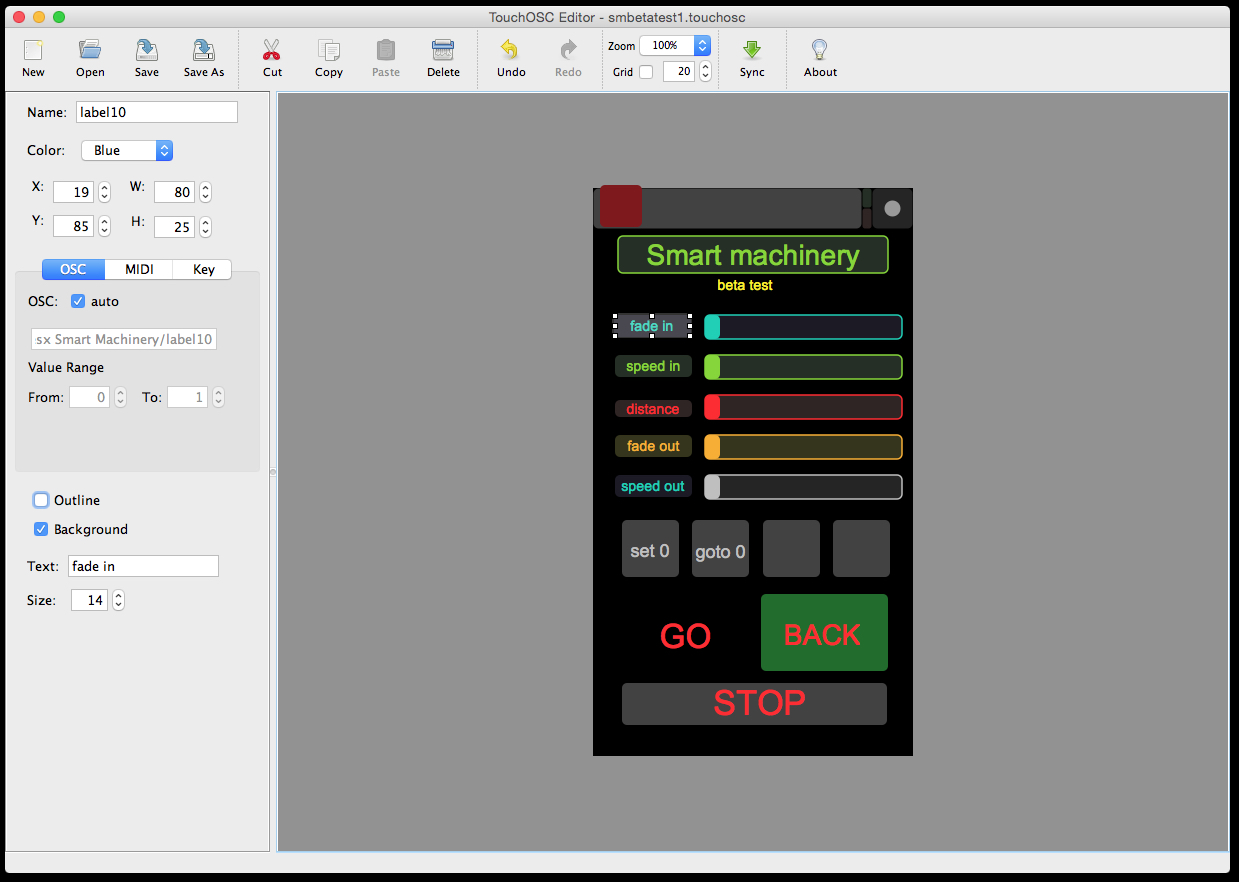Select the speed in label on canvas
The height and width of the screenshot is (882, 1239).
click(653, 366)
